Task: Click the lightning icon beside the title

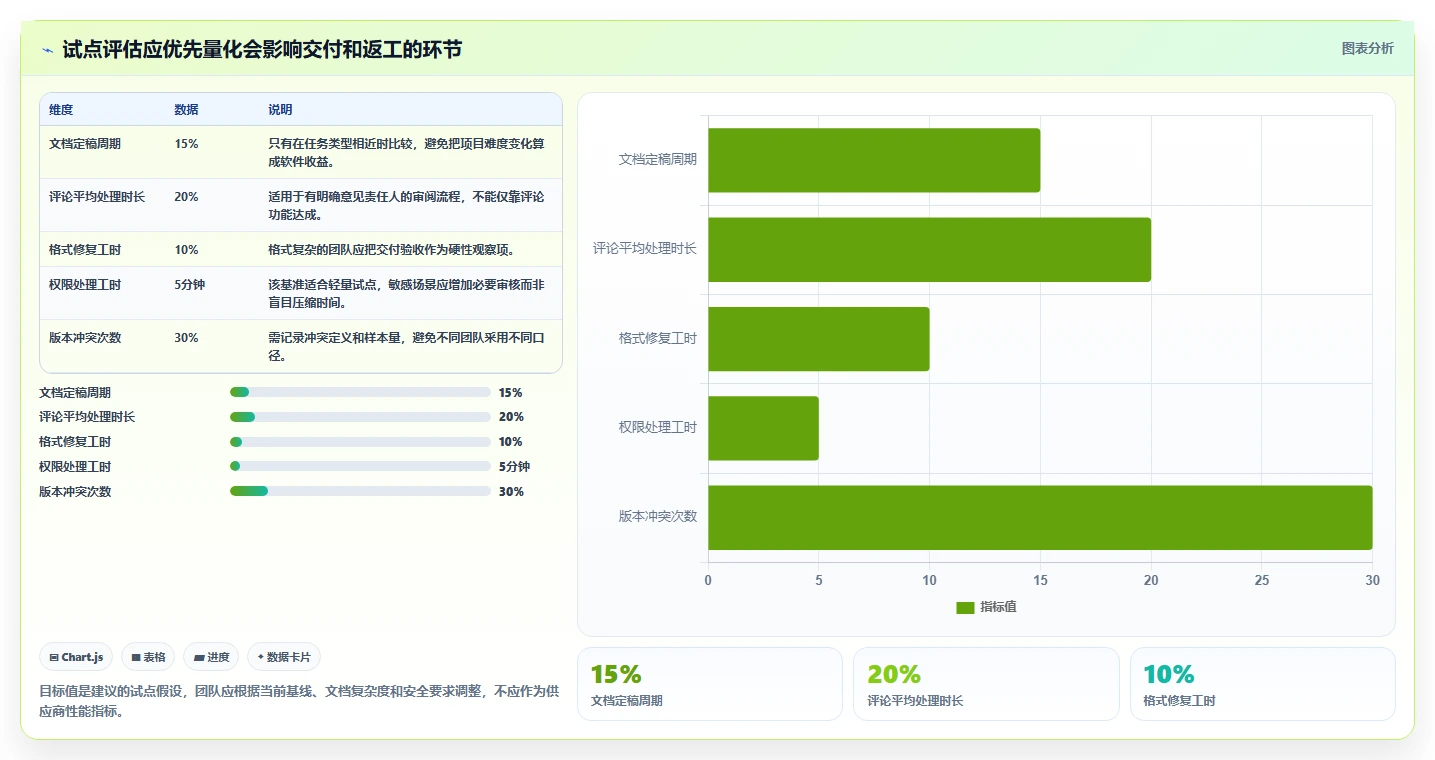Action: [x=48, y=50]
